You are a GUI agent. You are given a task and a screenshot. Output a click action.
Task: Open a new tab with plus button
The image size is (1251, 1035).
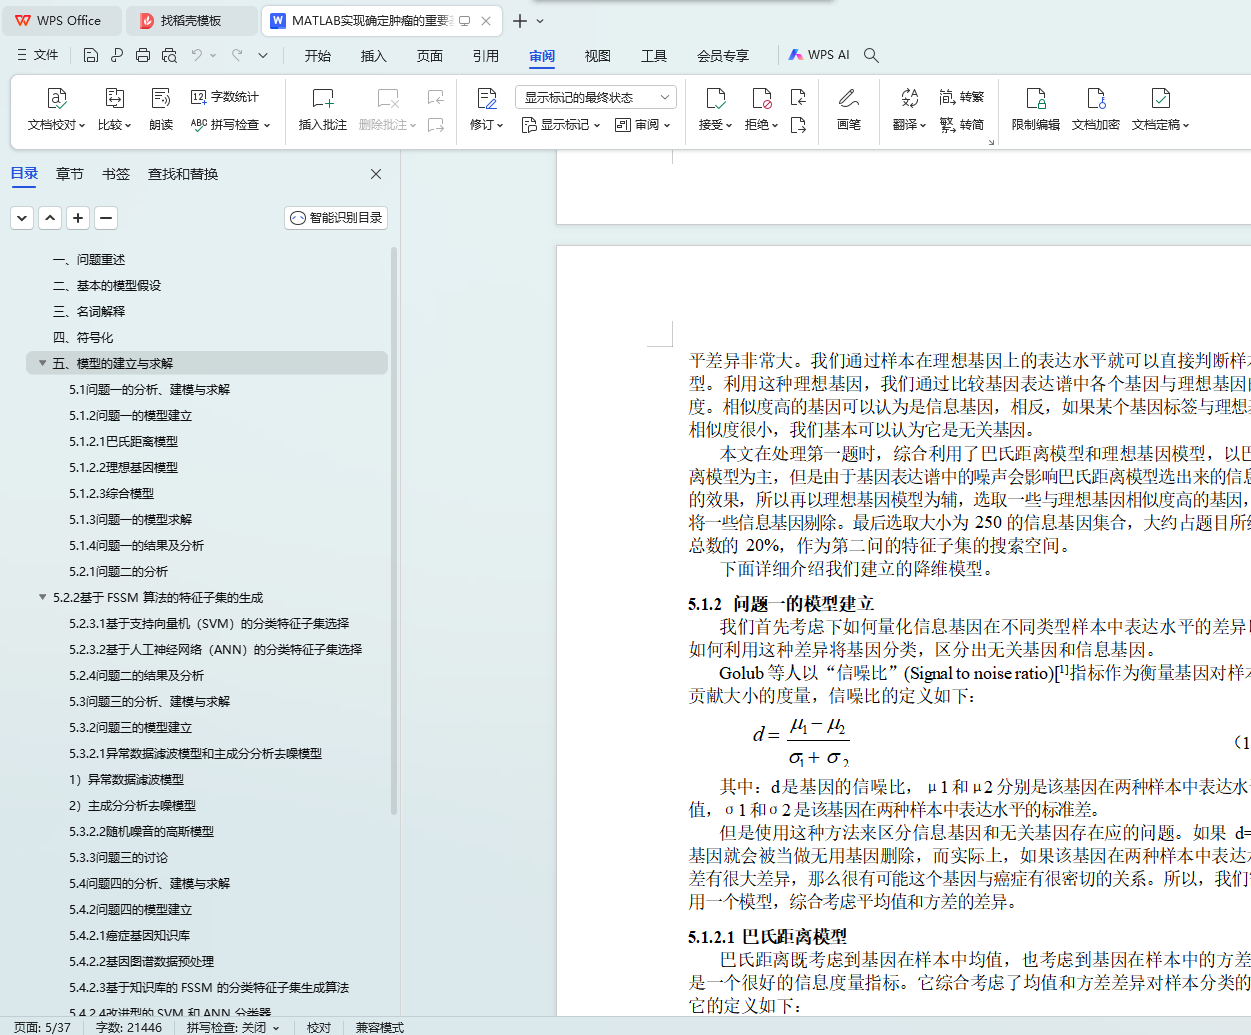[519, 20]
